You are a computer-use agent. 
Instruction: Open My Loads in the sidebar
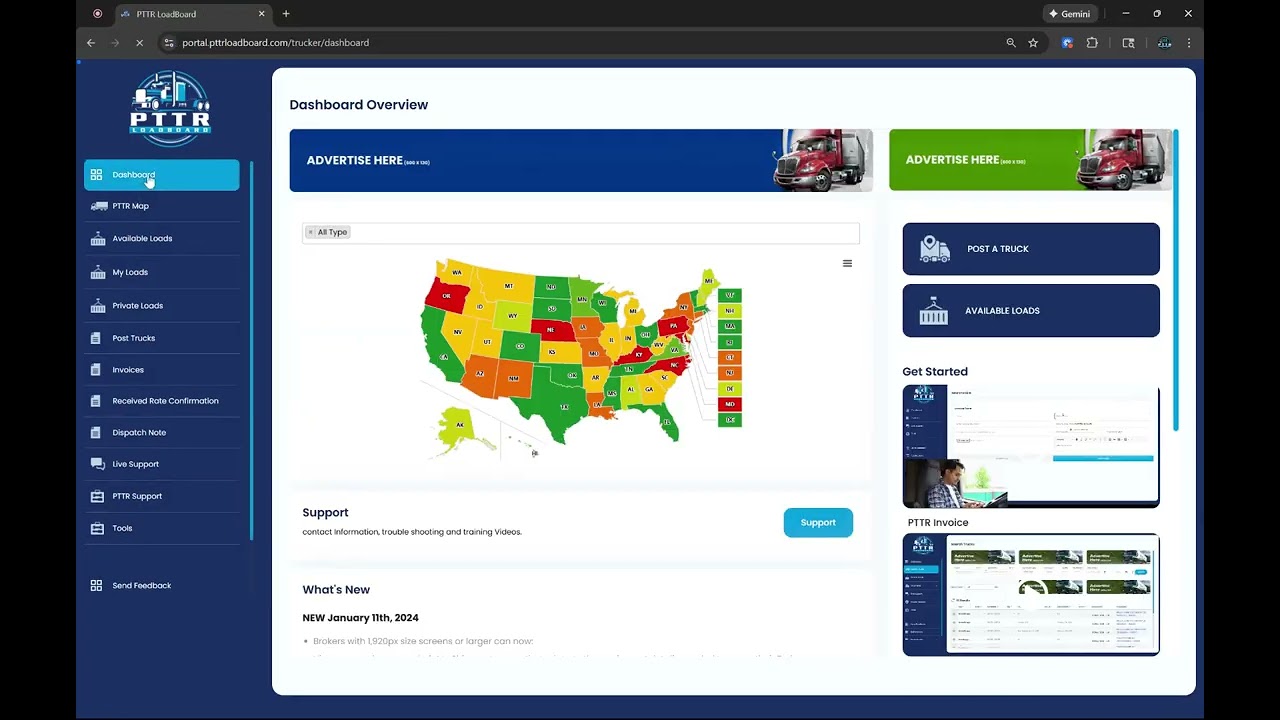point(162,272)
